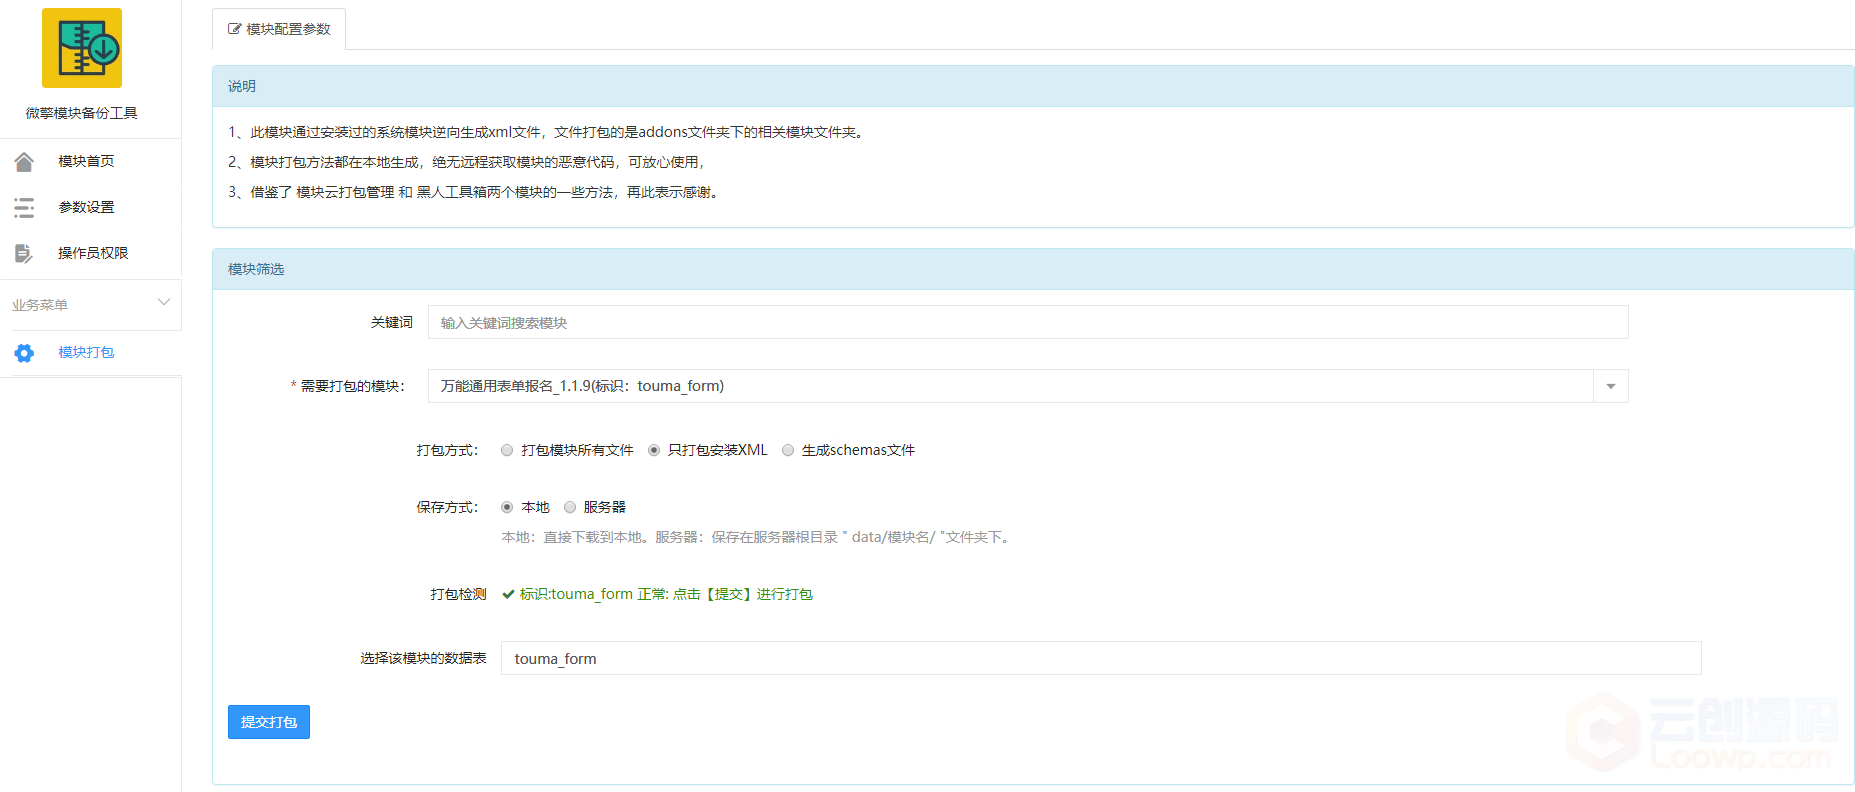Click note line 1 about xml文件
The image size is (1855, 792).
coord(547,132)
